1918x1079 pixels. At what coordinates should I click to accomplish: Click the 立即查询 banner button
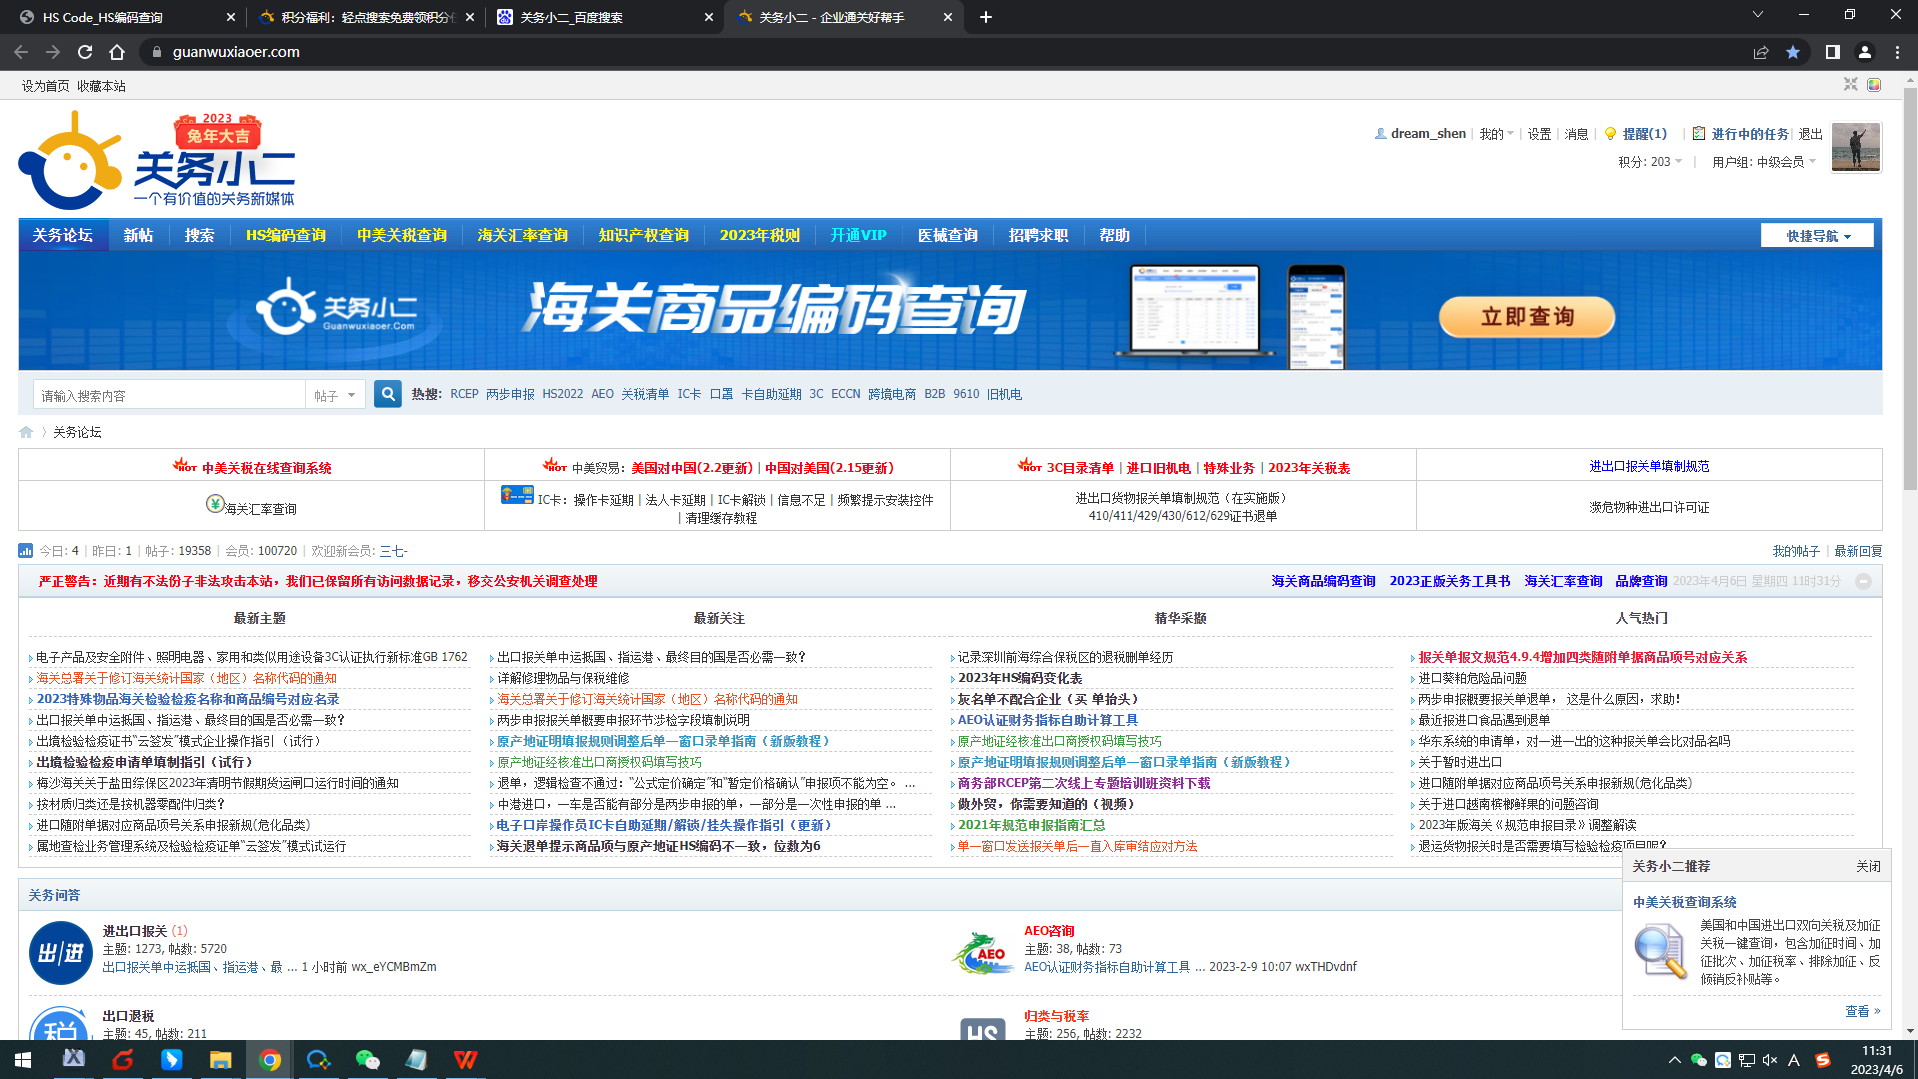click(1527, 317)
